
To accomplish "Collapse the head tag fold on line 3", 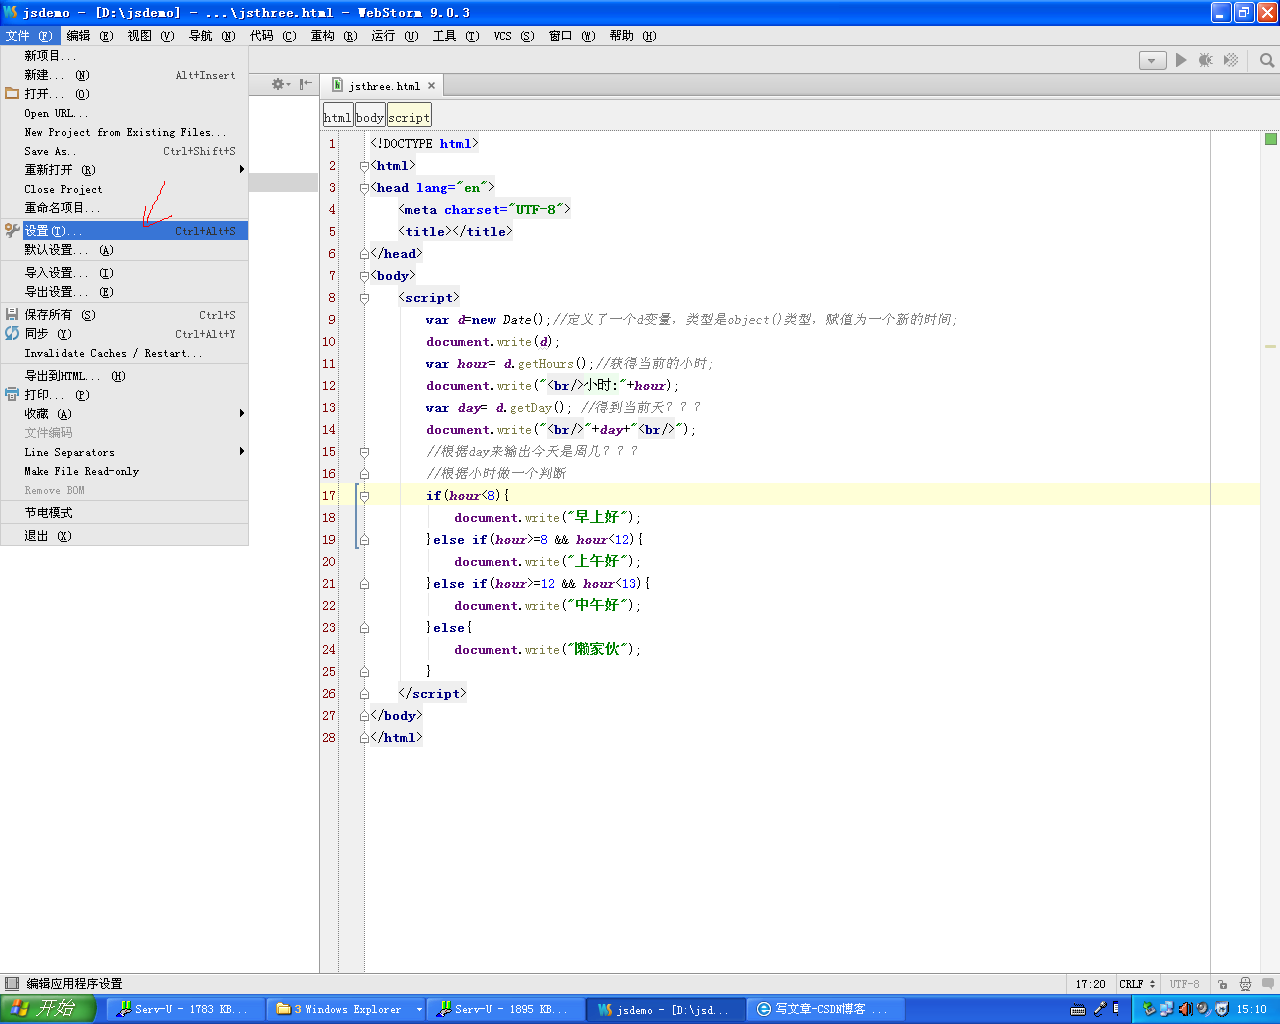I will tap(364, 188).
